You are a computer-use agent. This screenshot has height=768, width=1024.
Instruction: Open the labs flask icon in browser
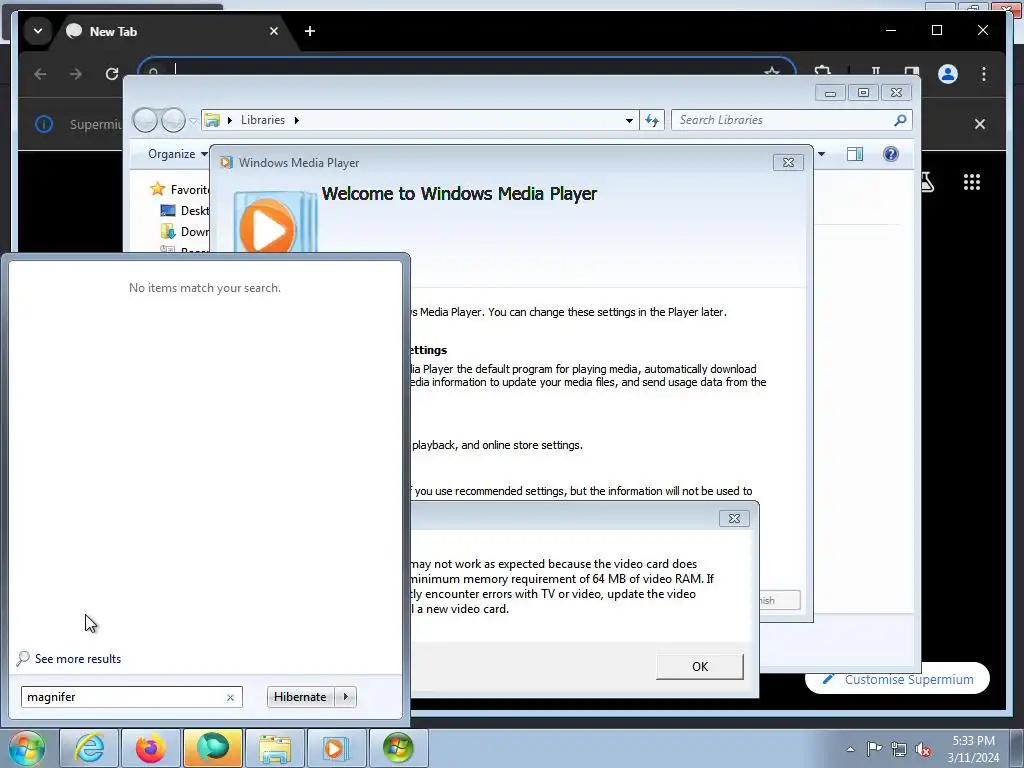coord(927,182)
